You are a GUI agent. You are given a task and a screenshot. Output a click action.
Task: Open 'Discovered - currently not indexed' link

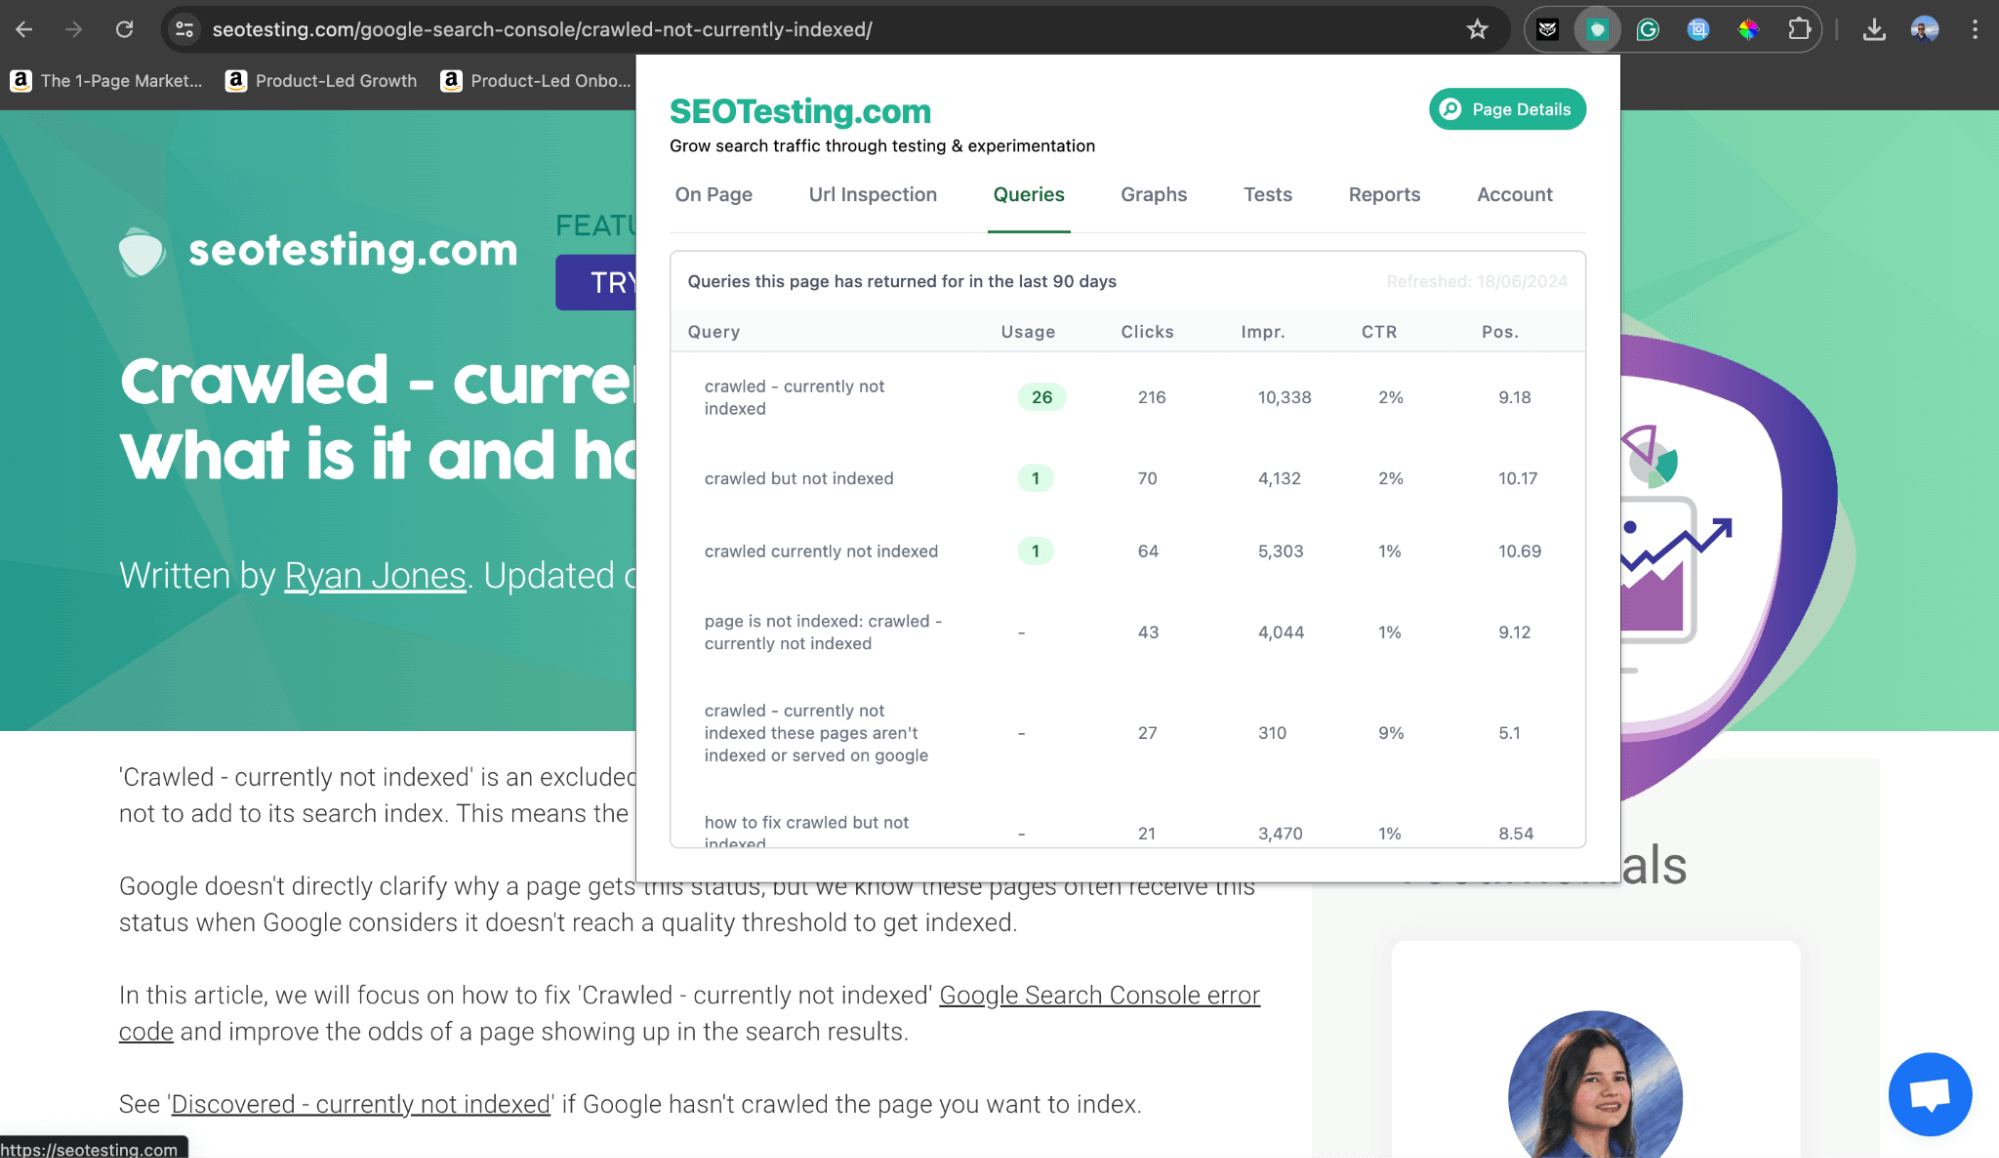[361, 1104]
